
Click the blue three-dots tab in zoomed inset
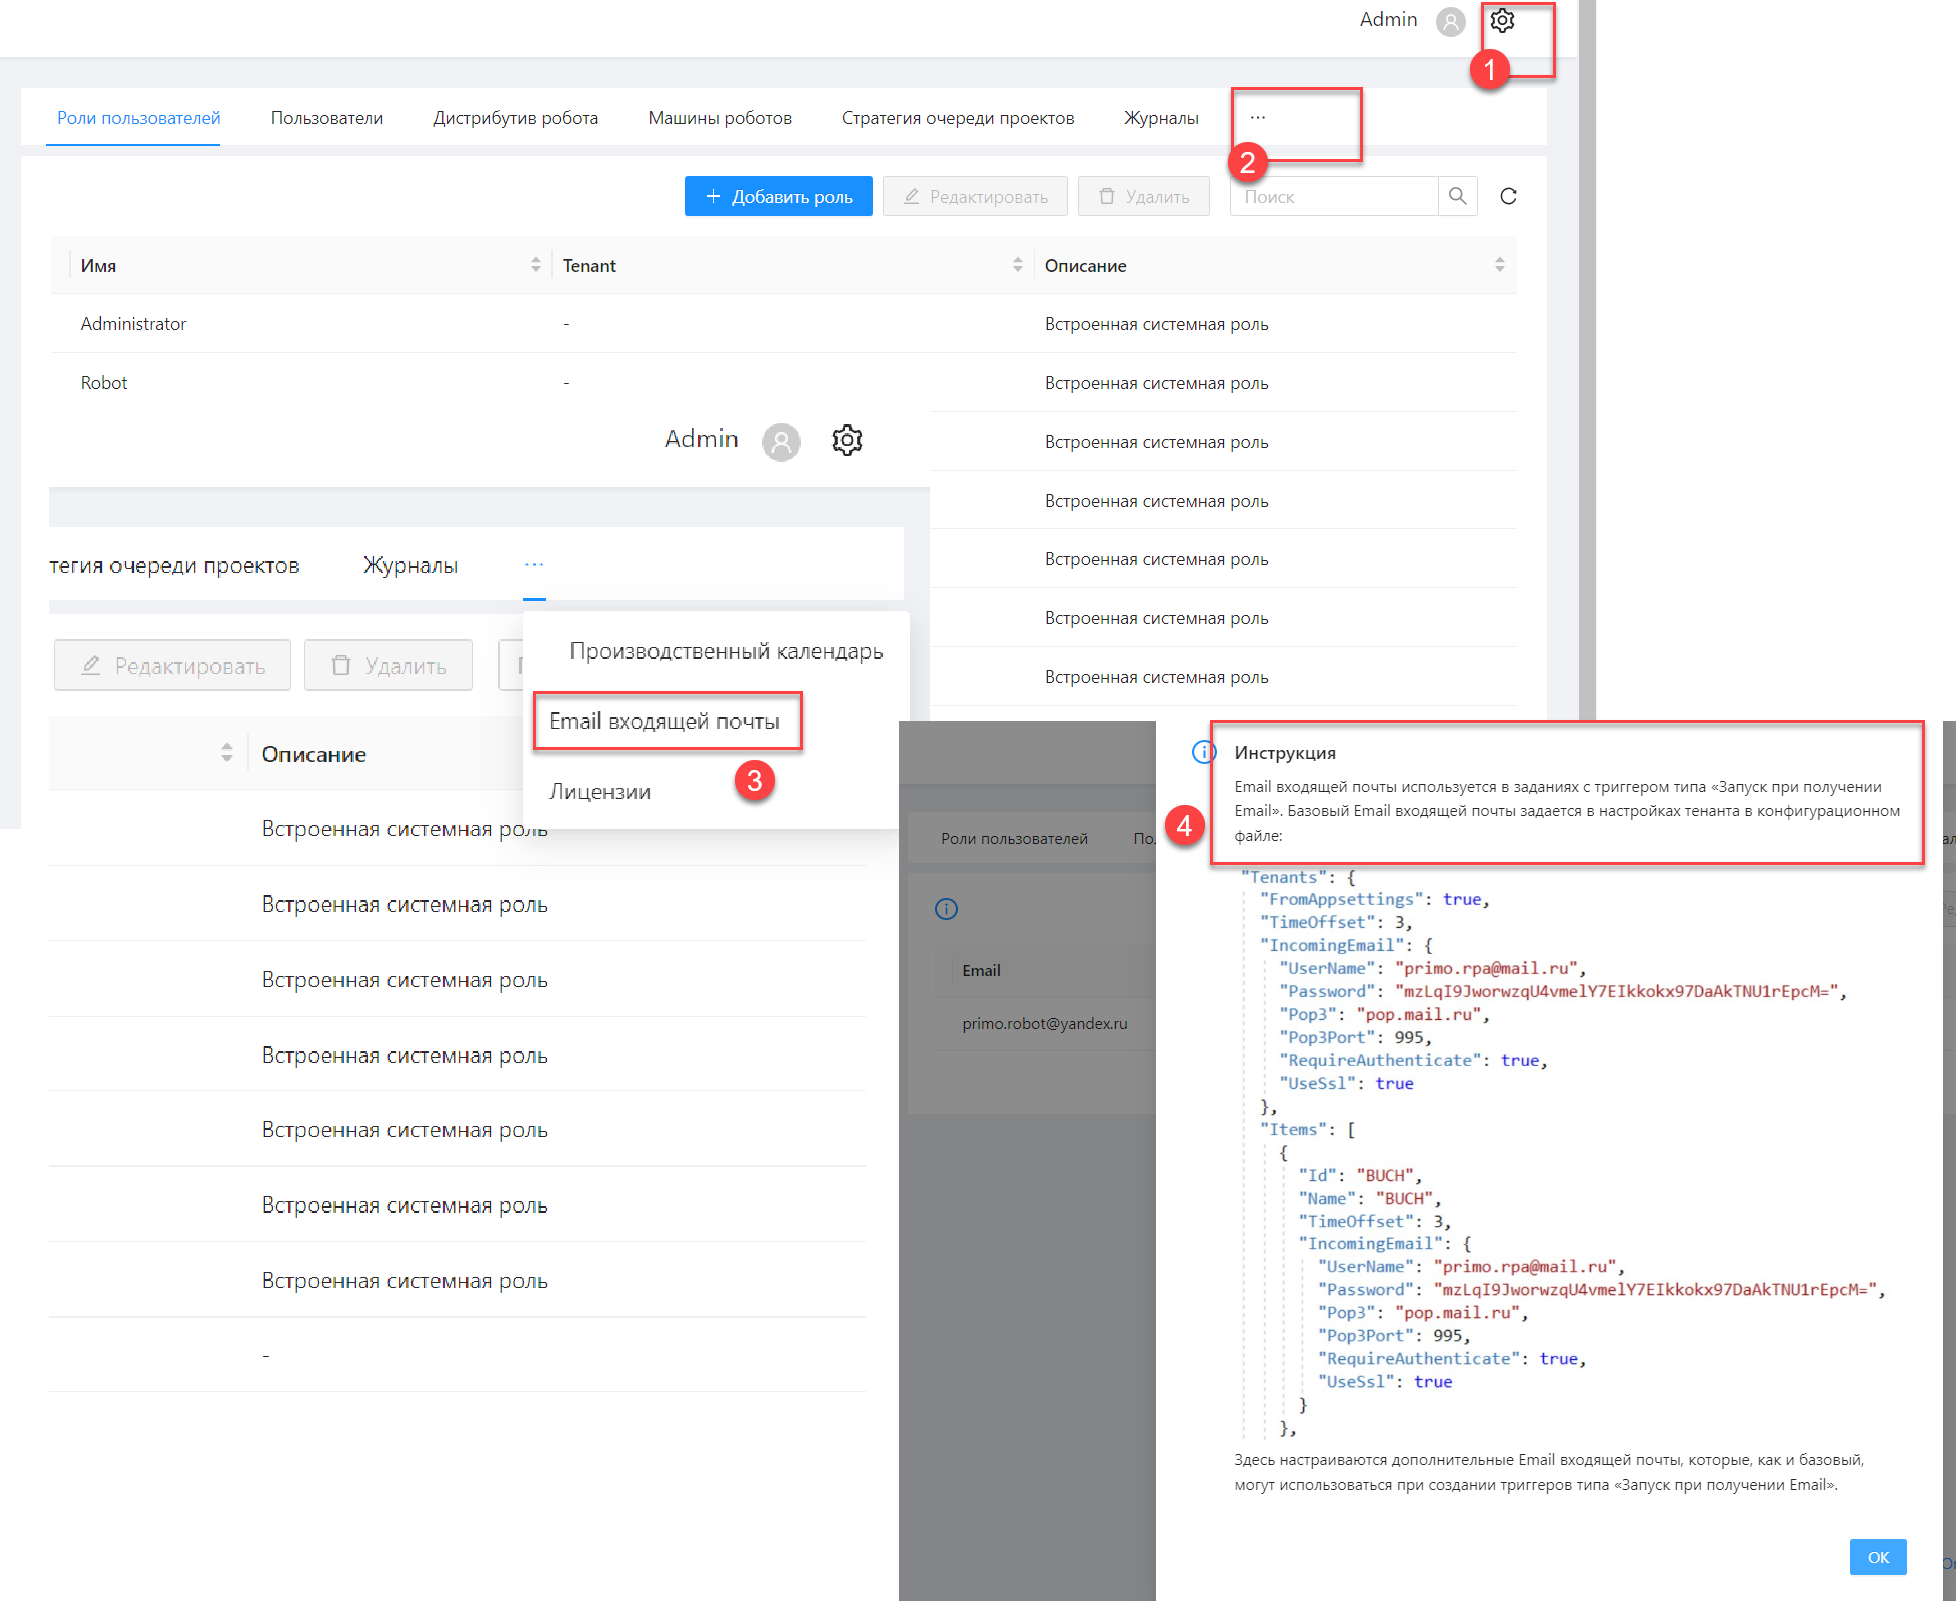click(534, 565)
